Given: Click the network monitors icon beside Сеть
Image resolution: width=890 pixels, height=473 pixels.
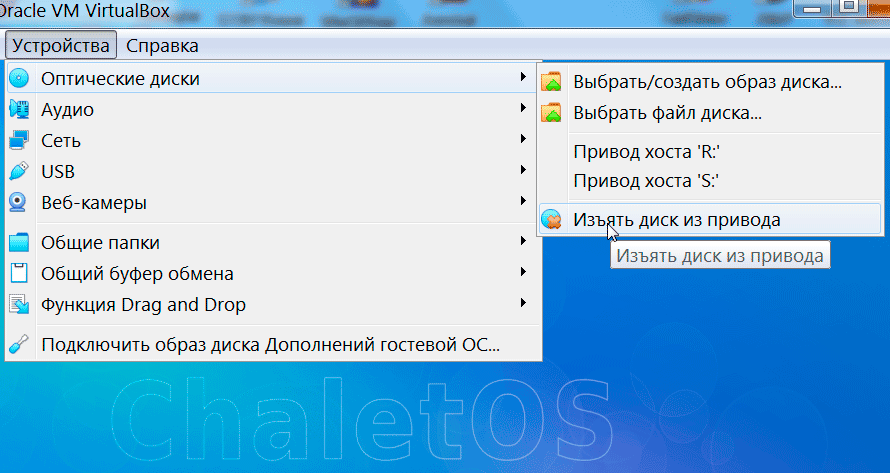Looking at the screenshot, I should coord(19,141).
